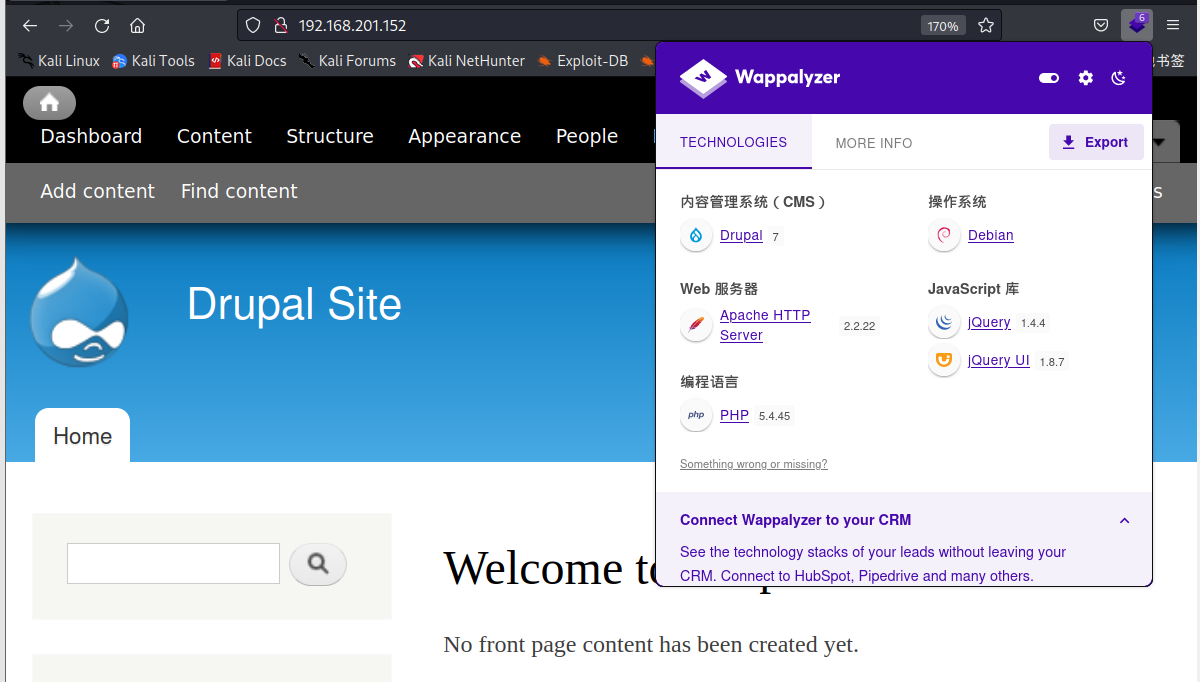Go back with the browser back arrow

[30, 26]
